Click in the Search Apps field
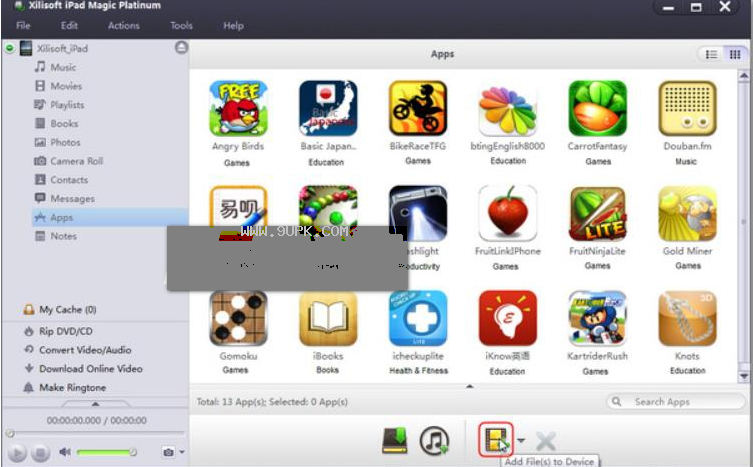Screen dimensions: 753x467 click(x=676, y=402)
